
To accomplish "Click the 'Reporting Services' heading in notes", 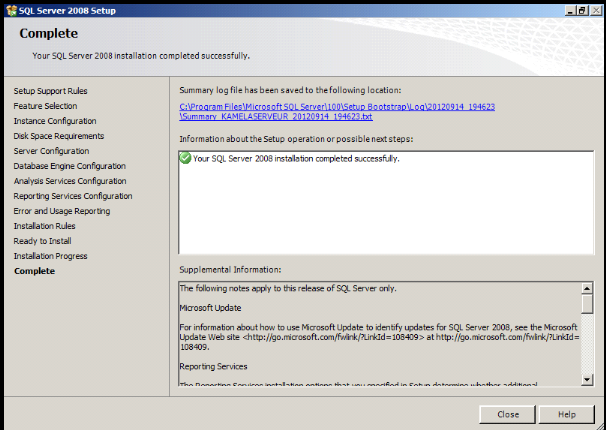I will pos(213,366).
